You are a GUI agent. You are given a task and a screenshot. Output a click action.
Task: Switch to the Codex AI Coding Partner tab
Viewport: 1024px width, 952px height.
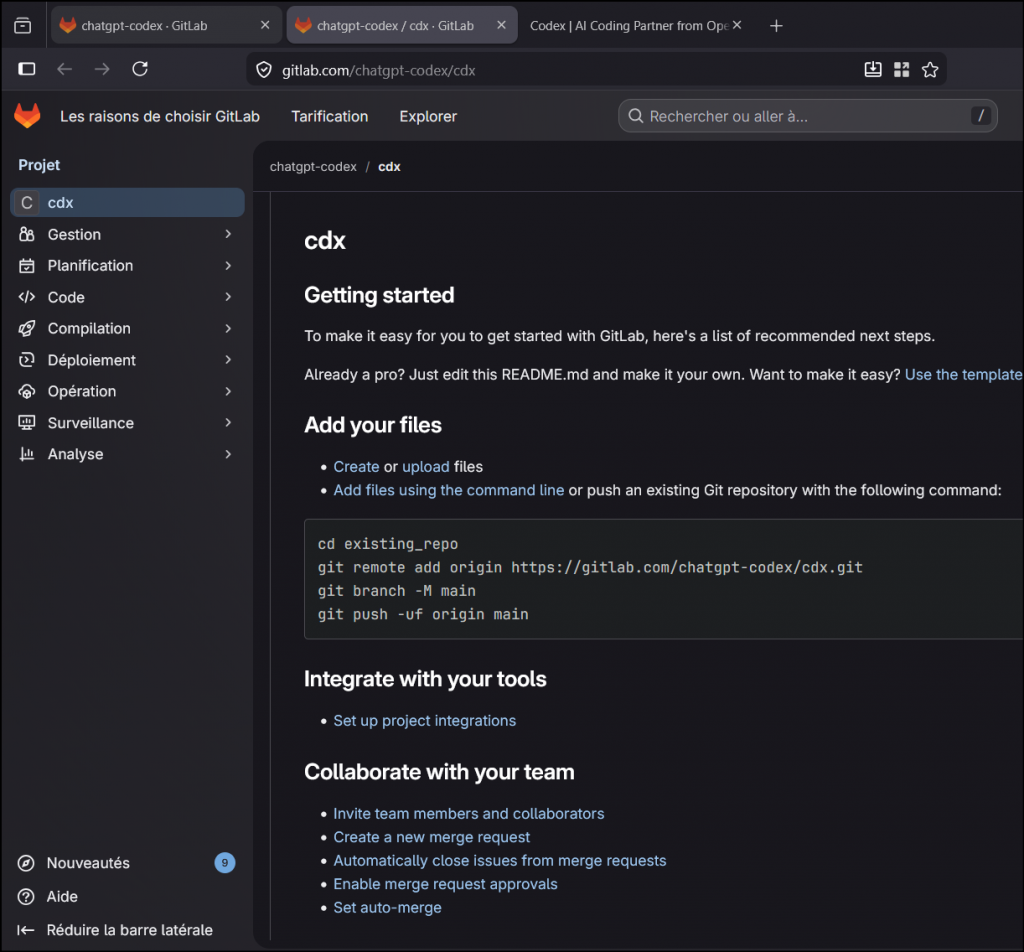(629, 26)
